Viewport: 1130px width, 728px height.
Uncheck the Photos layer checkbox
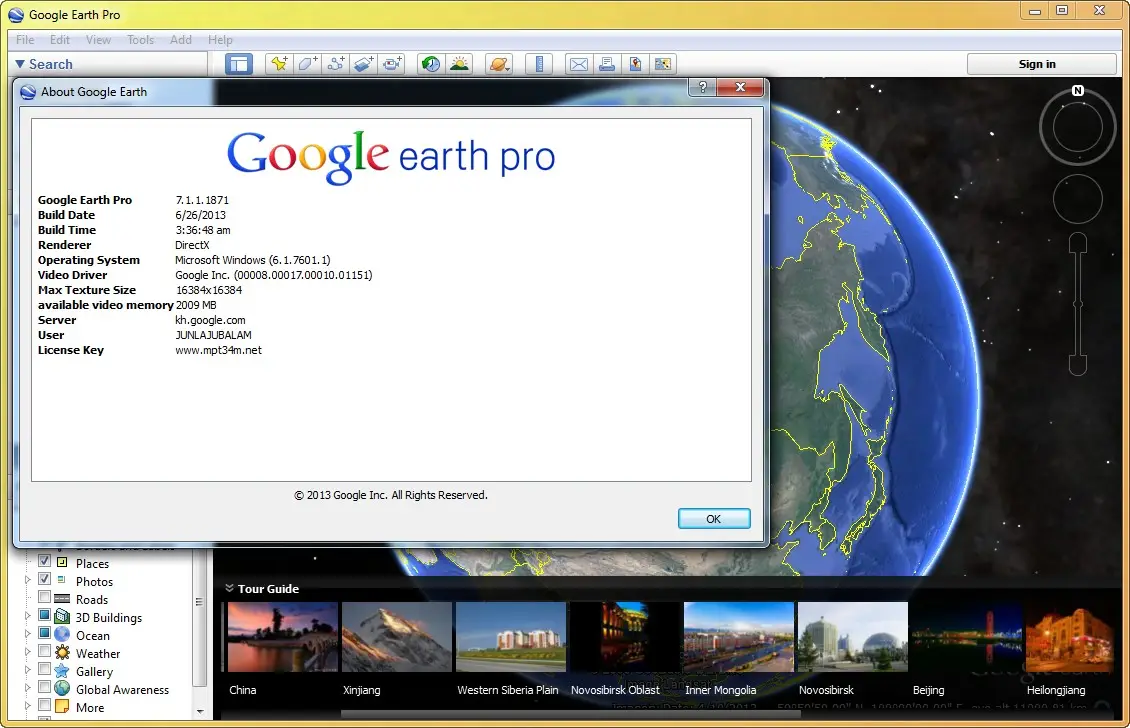[44, 579]
